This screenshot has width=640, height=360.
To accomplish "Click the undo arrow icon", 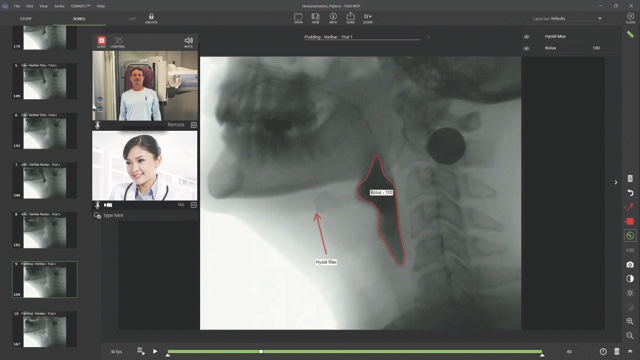I will [x=630, y=193].
